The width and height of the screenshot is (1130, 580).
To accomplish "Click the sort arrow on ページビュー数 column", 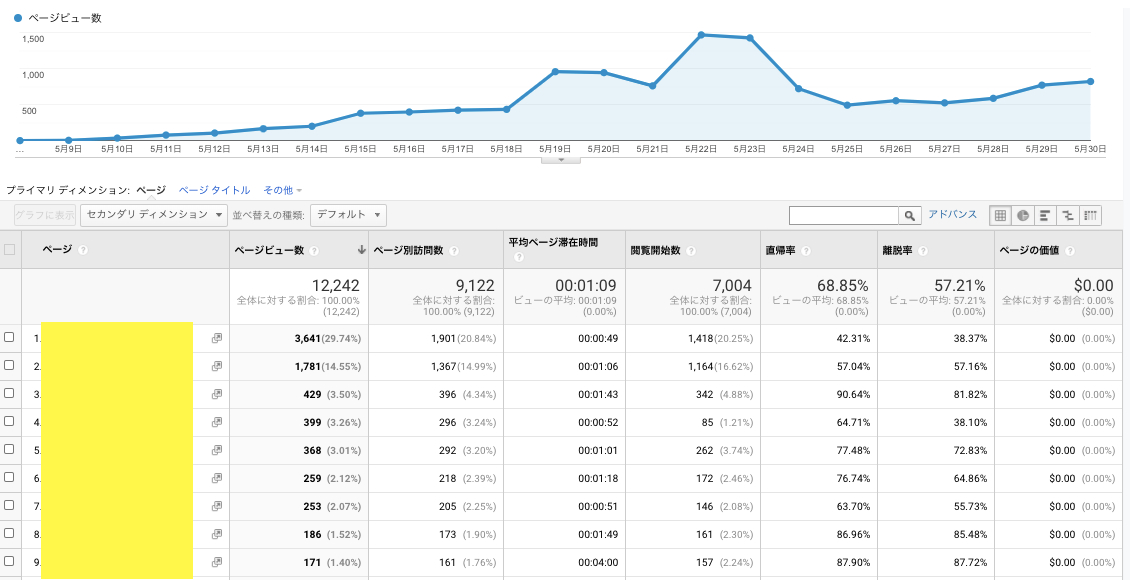I will 360,250.
